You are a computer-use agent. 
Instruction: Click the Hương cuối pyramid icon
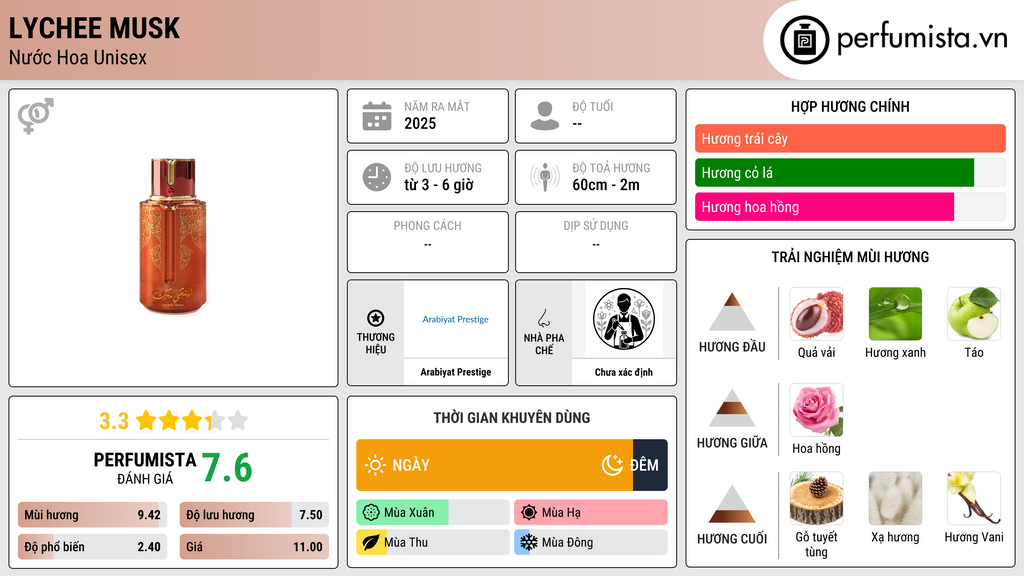click(x=732, y=504)
